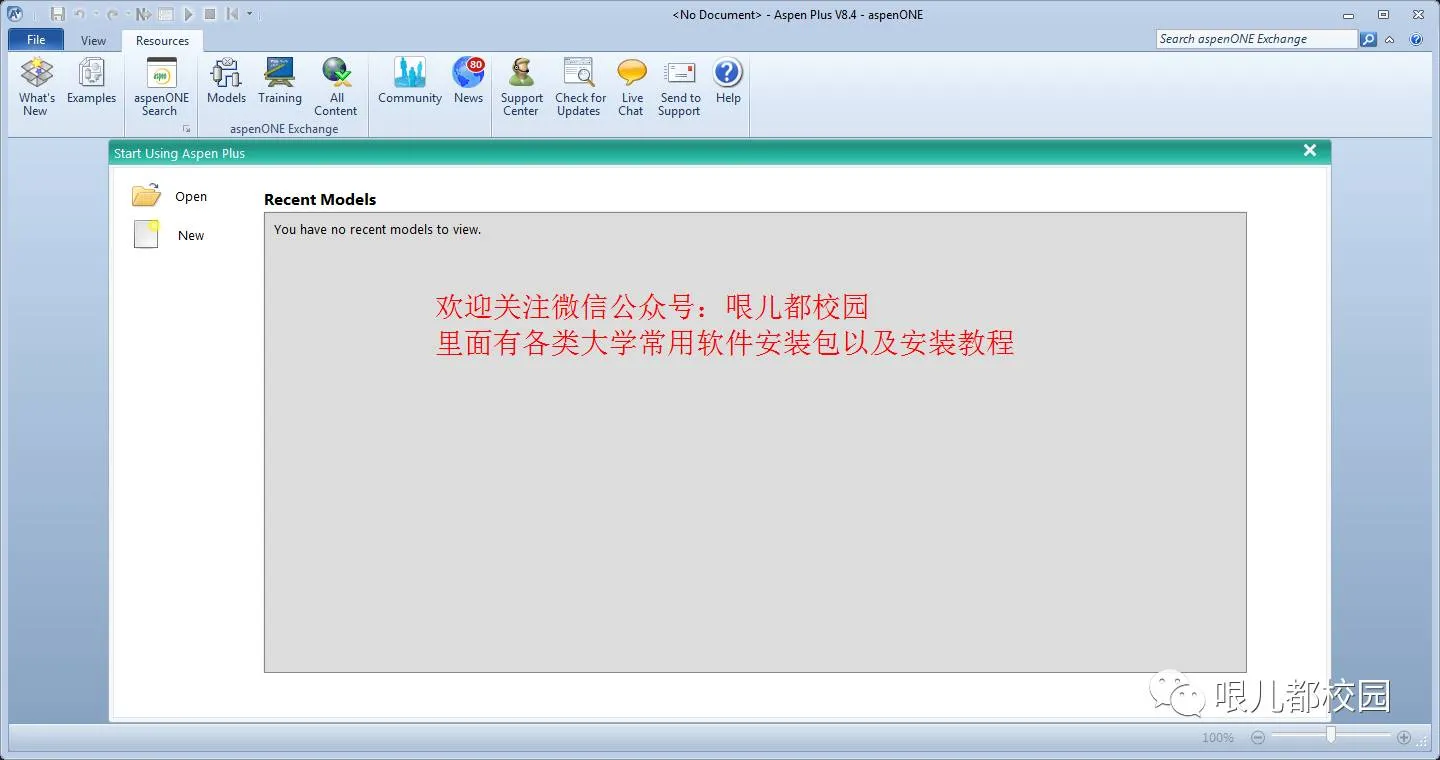Click the folder icon next to Open

coord(146,195)
